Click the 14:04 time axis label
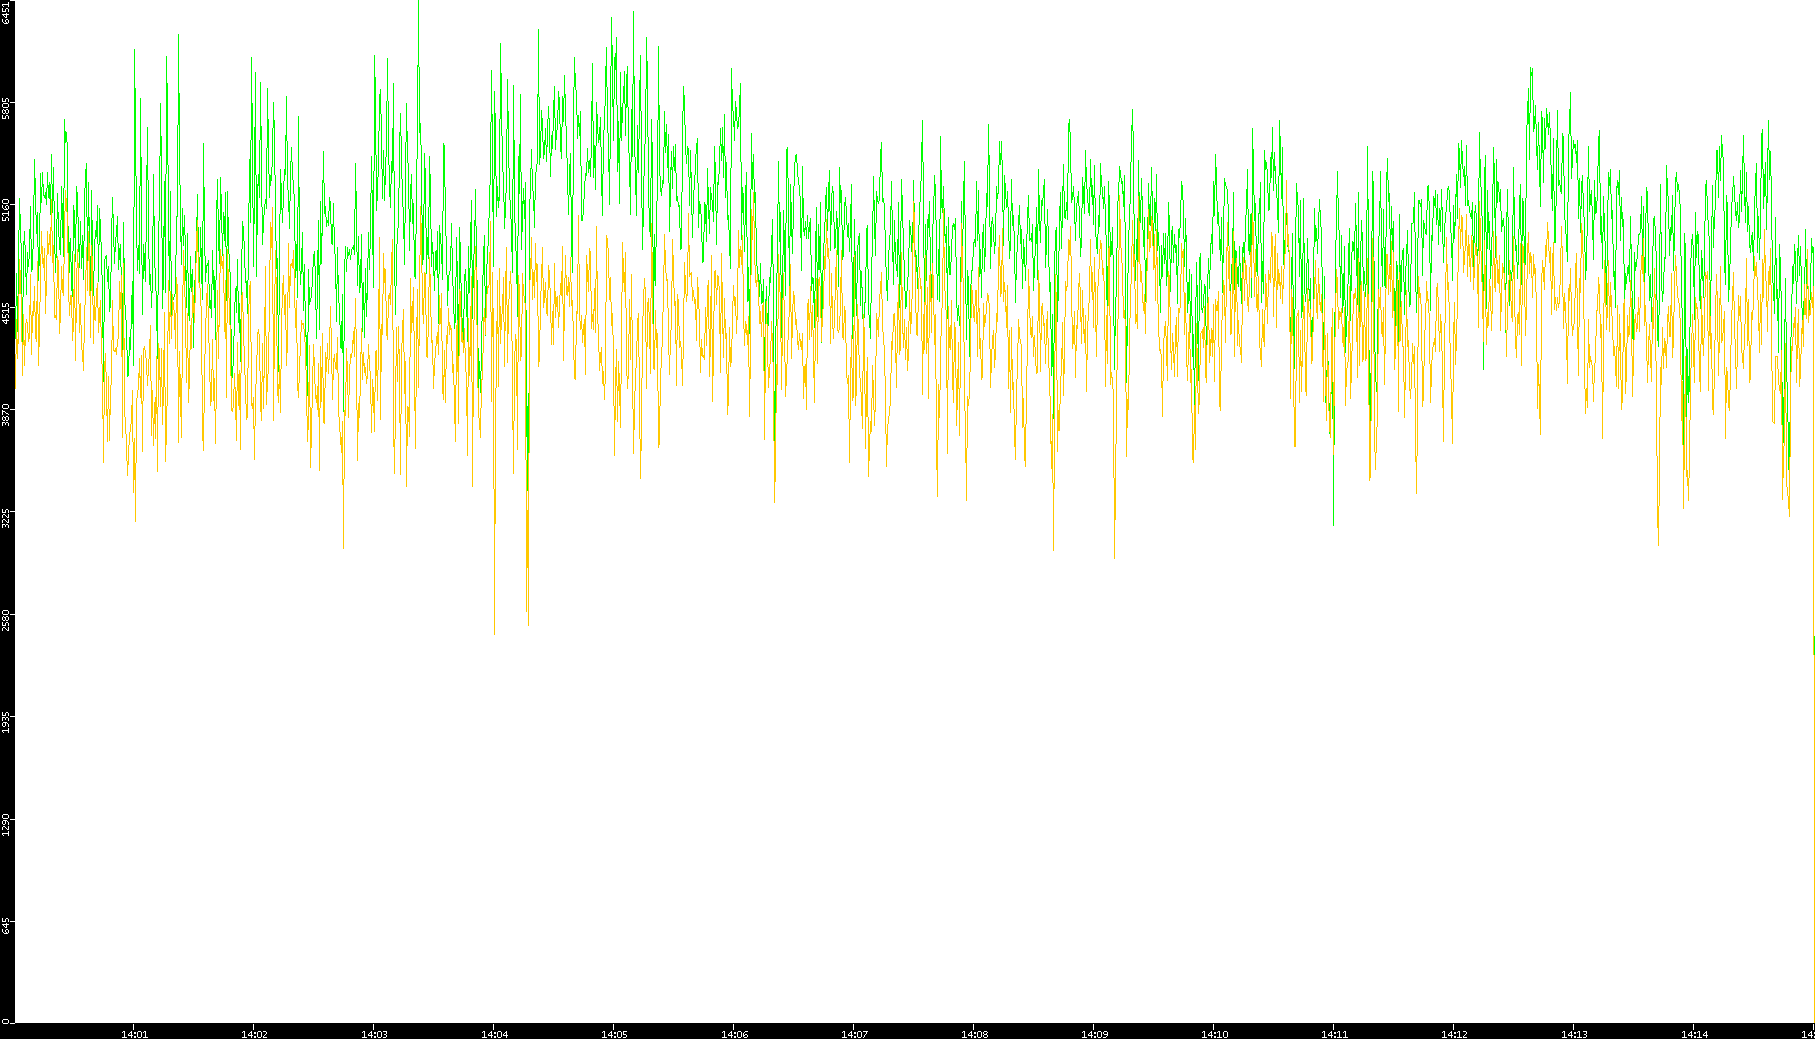Image resolution: width=1815 pixels, height=1039 pixels. (494, 1033)
